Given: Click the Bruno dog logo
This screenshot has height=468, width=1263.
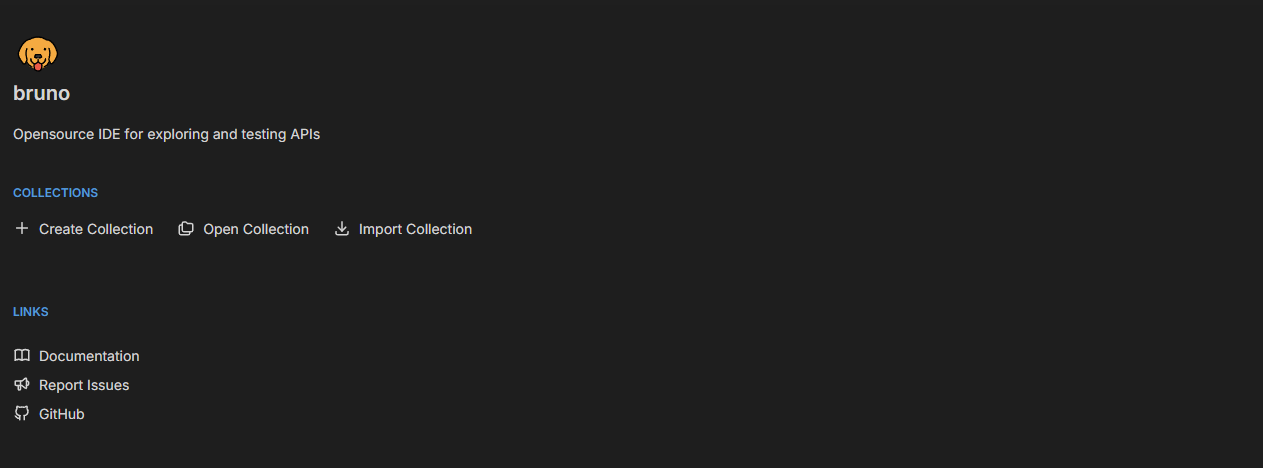Looking at the screenshot, I should [38, 53].
